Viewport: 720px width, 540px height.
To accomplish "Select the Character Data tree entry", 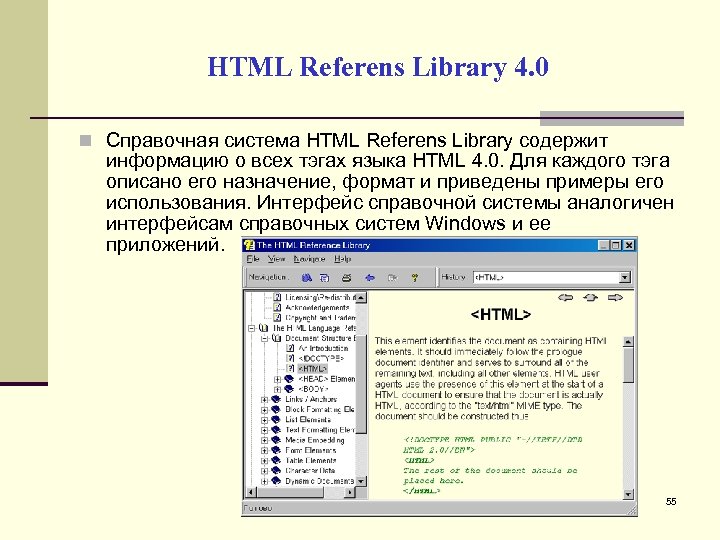I will pyautogui.click(x=310, y=470).
